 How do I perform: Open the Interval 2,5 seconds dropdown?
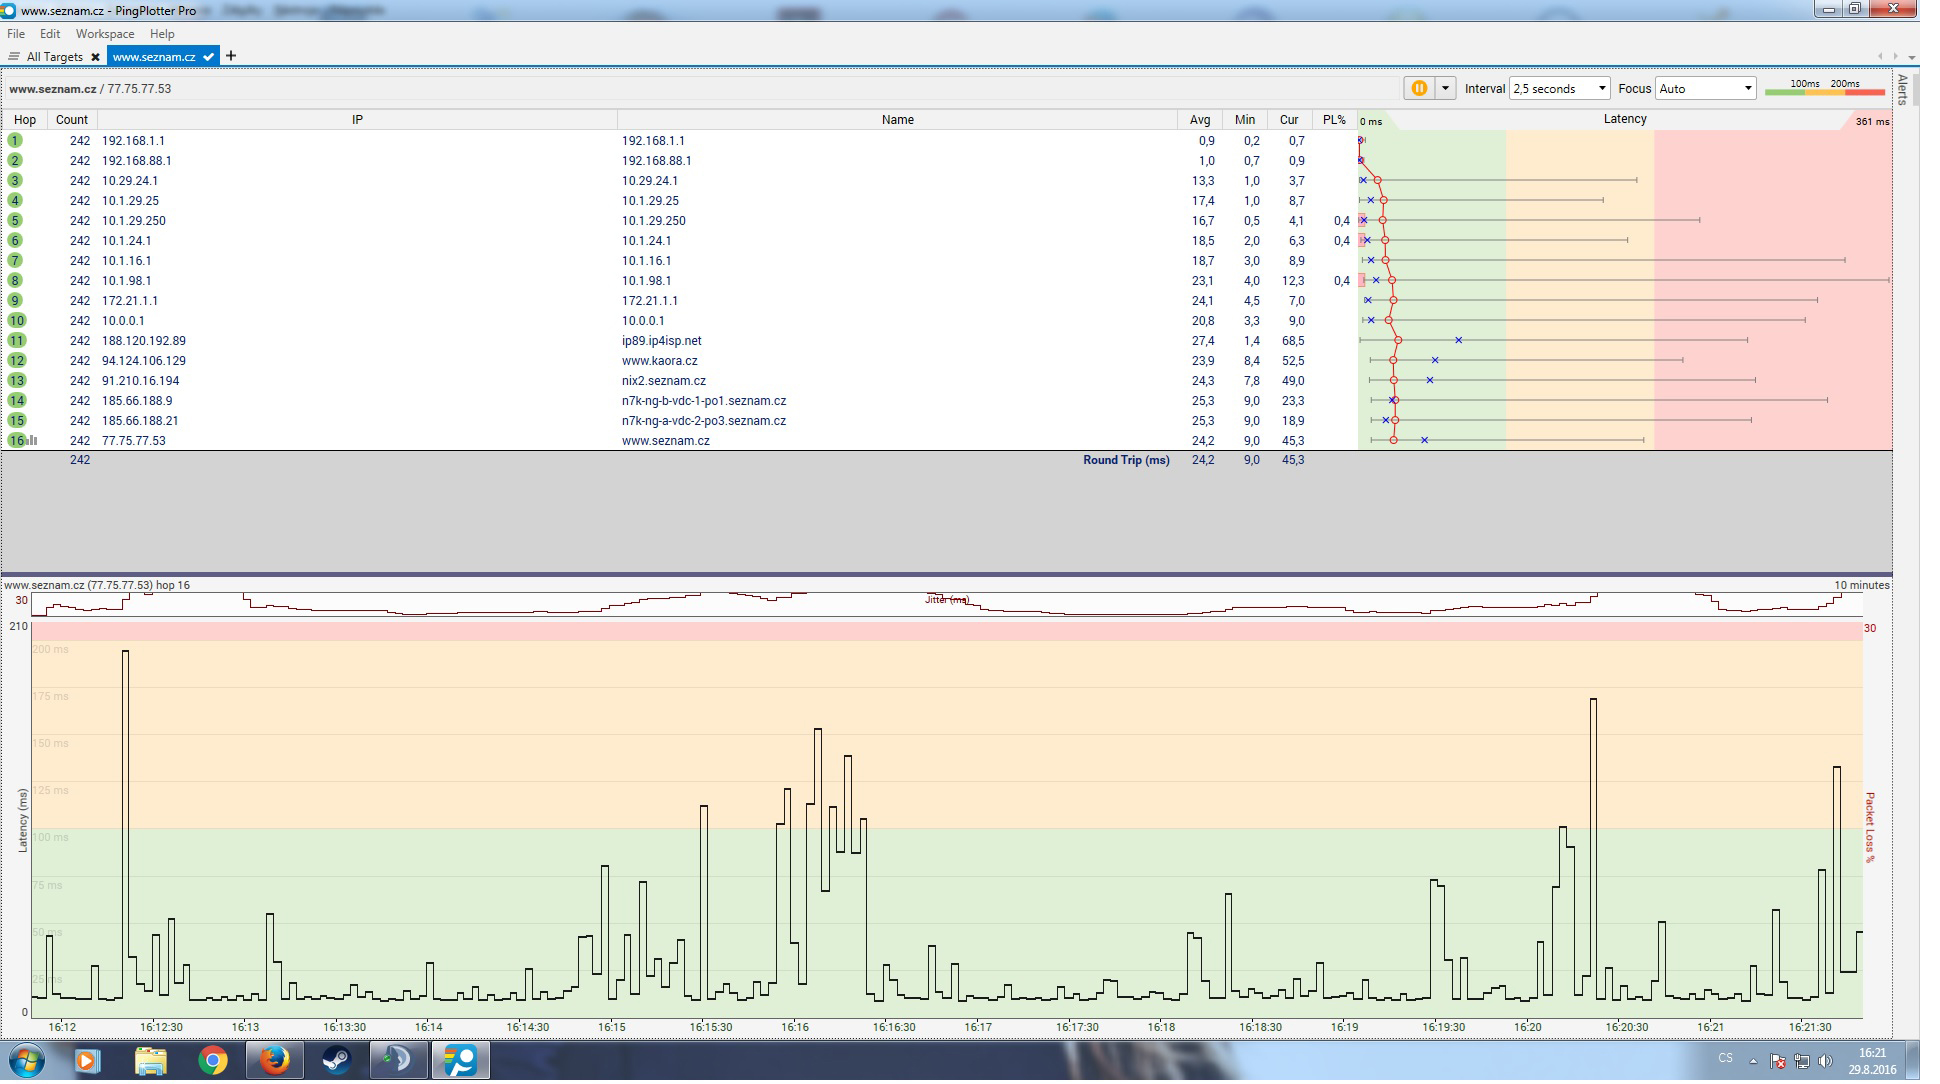point(1559,89)
